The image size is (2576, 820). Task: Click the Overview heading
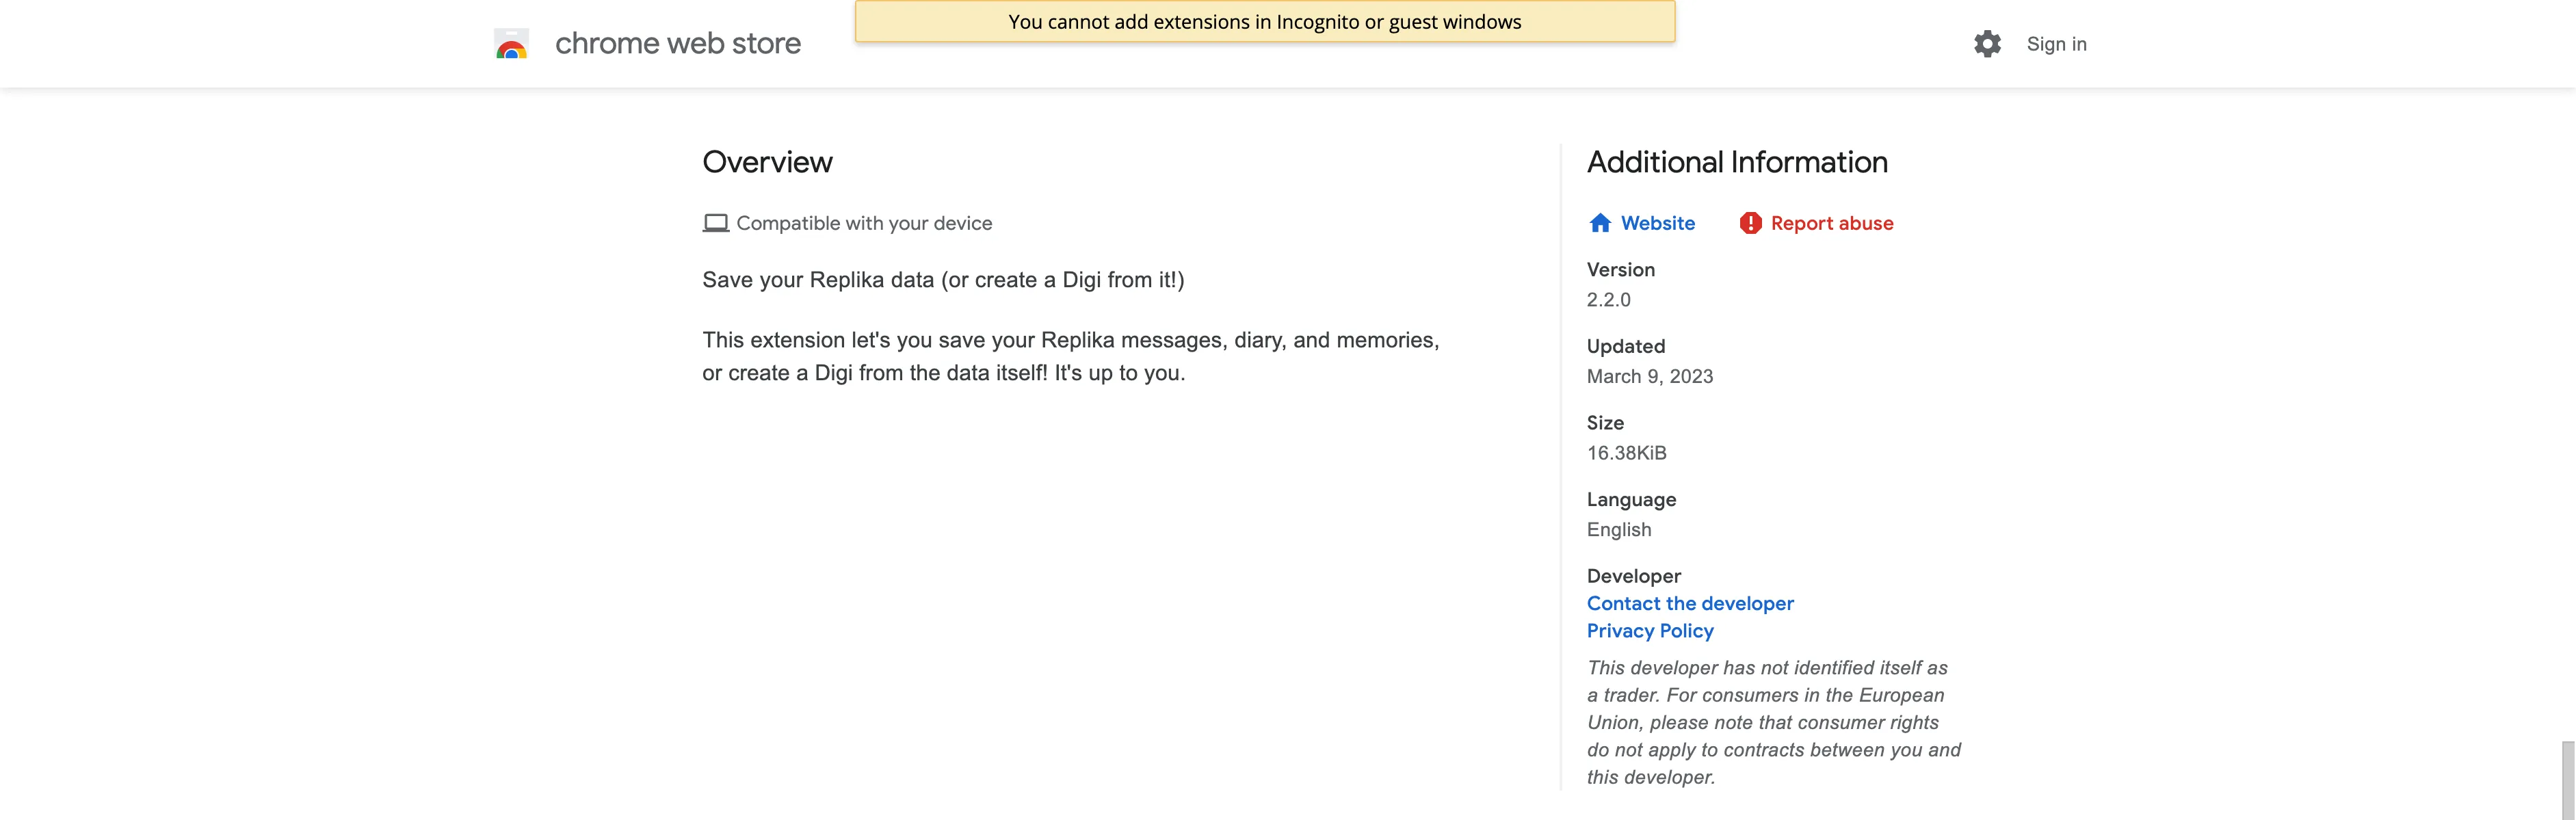coord(767,162)
